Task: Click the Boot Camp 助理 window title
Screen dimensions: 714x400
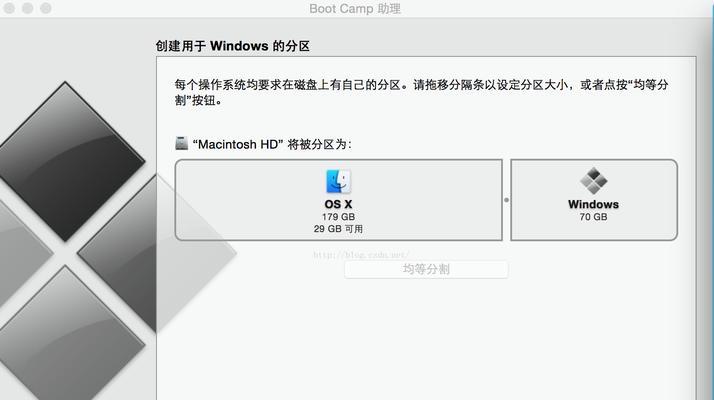Action: click(x=355, y=9)
